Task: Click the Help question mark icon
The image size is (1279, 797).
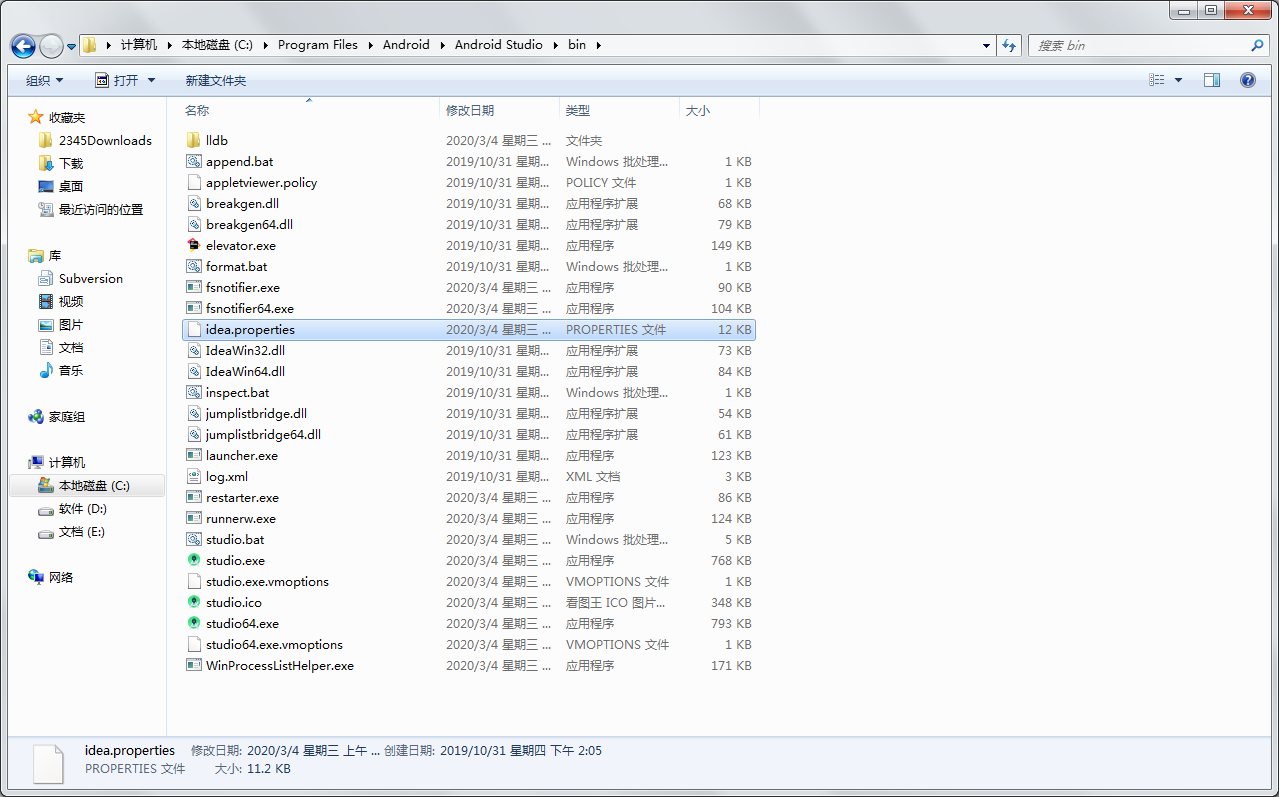Action: 1246,80
